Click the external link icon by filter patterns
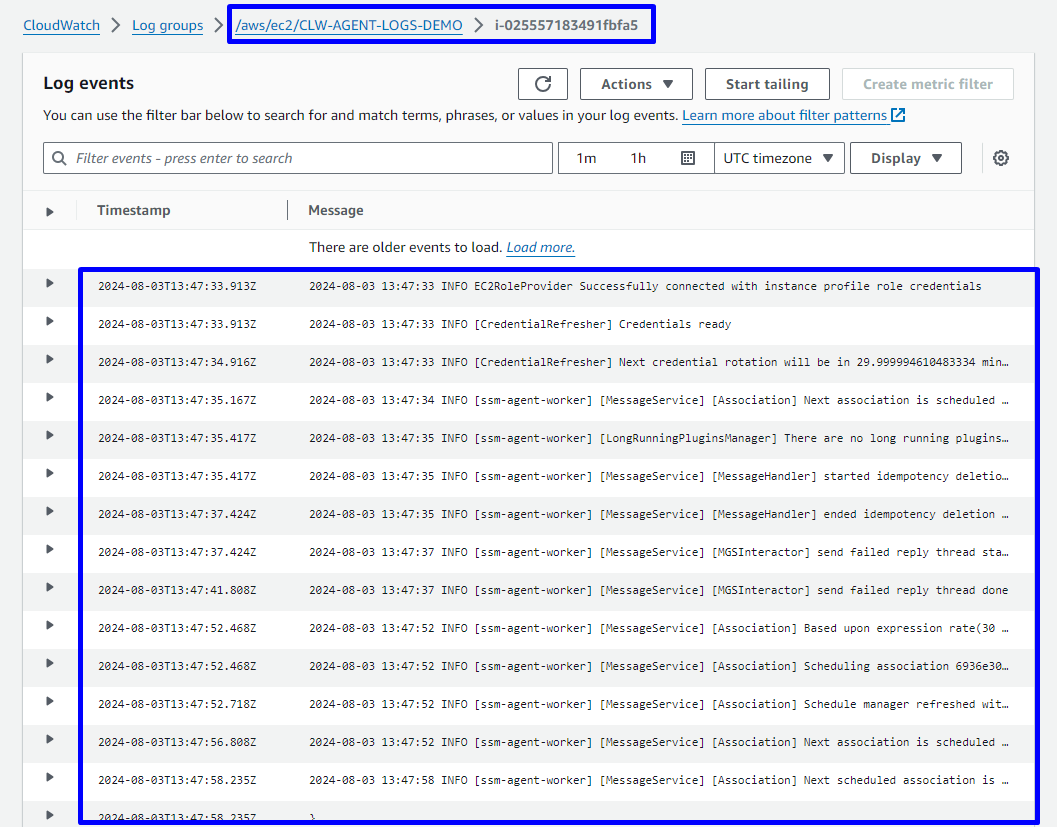Image resolution: width=1057 pixels, height=827 pixels. [x=898, y=115]
